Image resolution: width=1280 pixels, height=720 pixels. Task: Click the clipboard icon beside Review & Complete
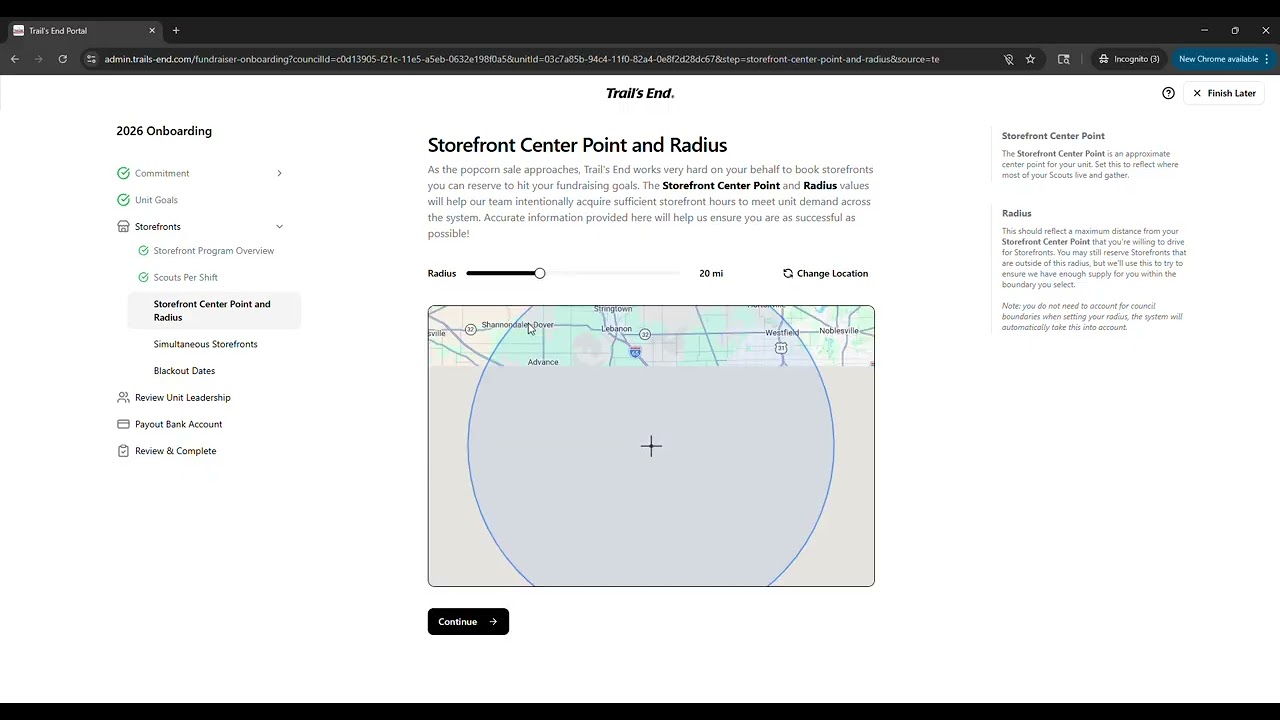(123, 451)
